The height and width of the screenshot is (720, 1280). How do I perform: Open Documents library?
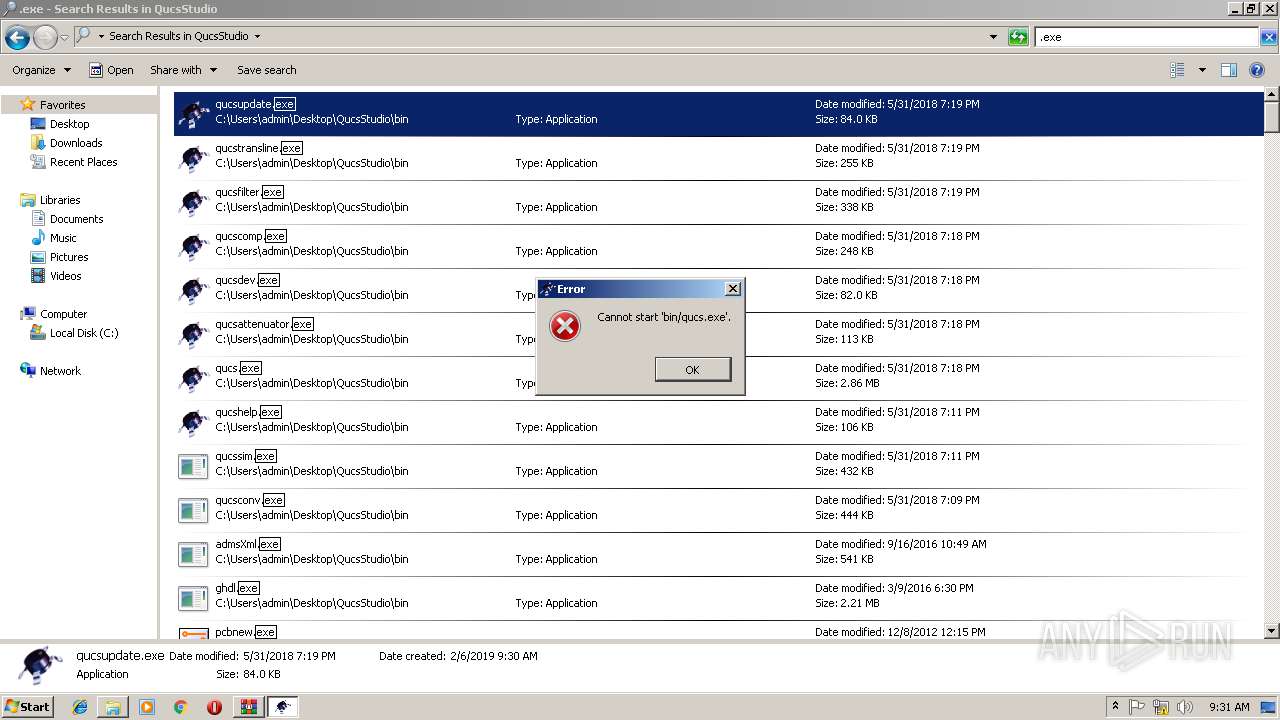76,219
